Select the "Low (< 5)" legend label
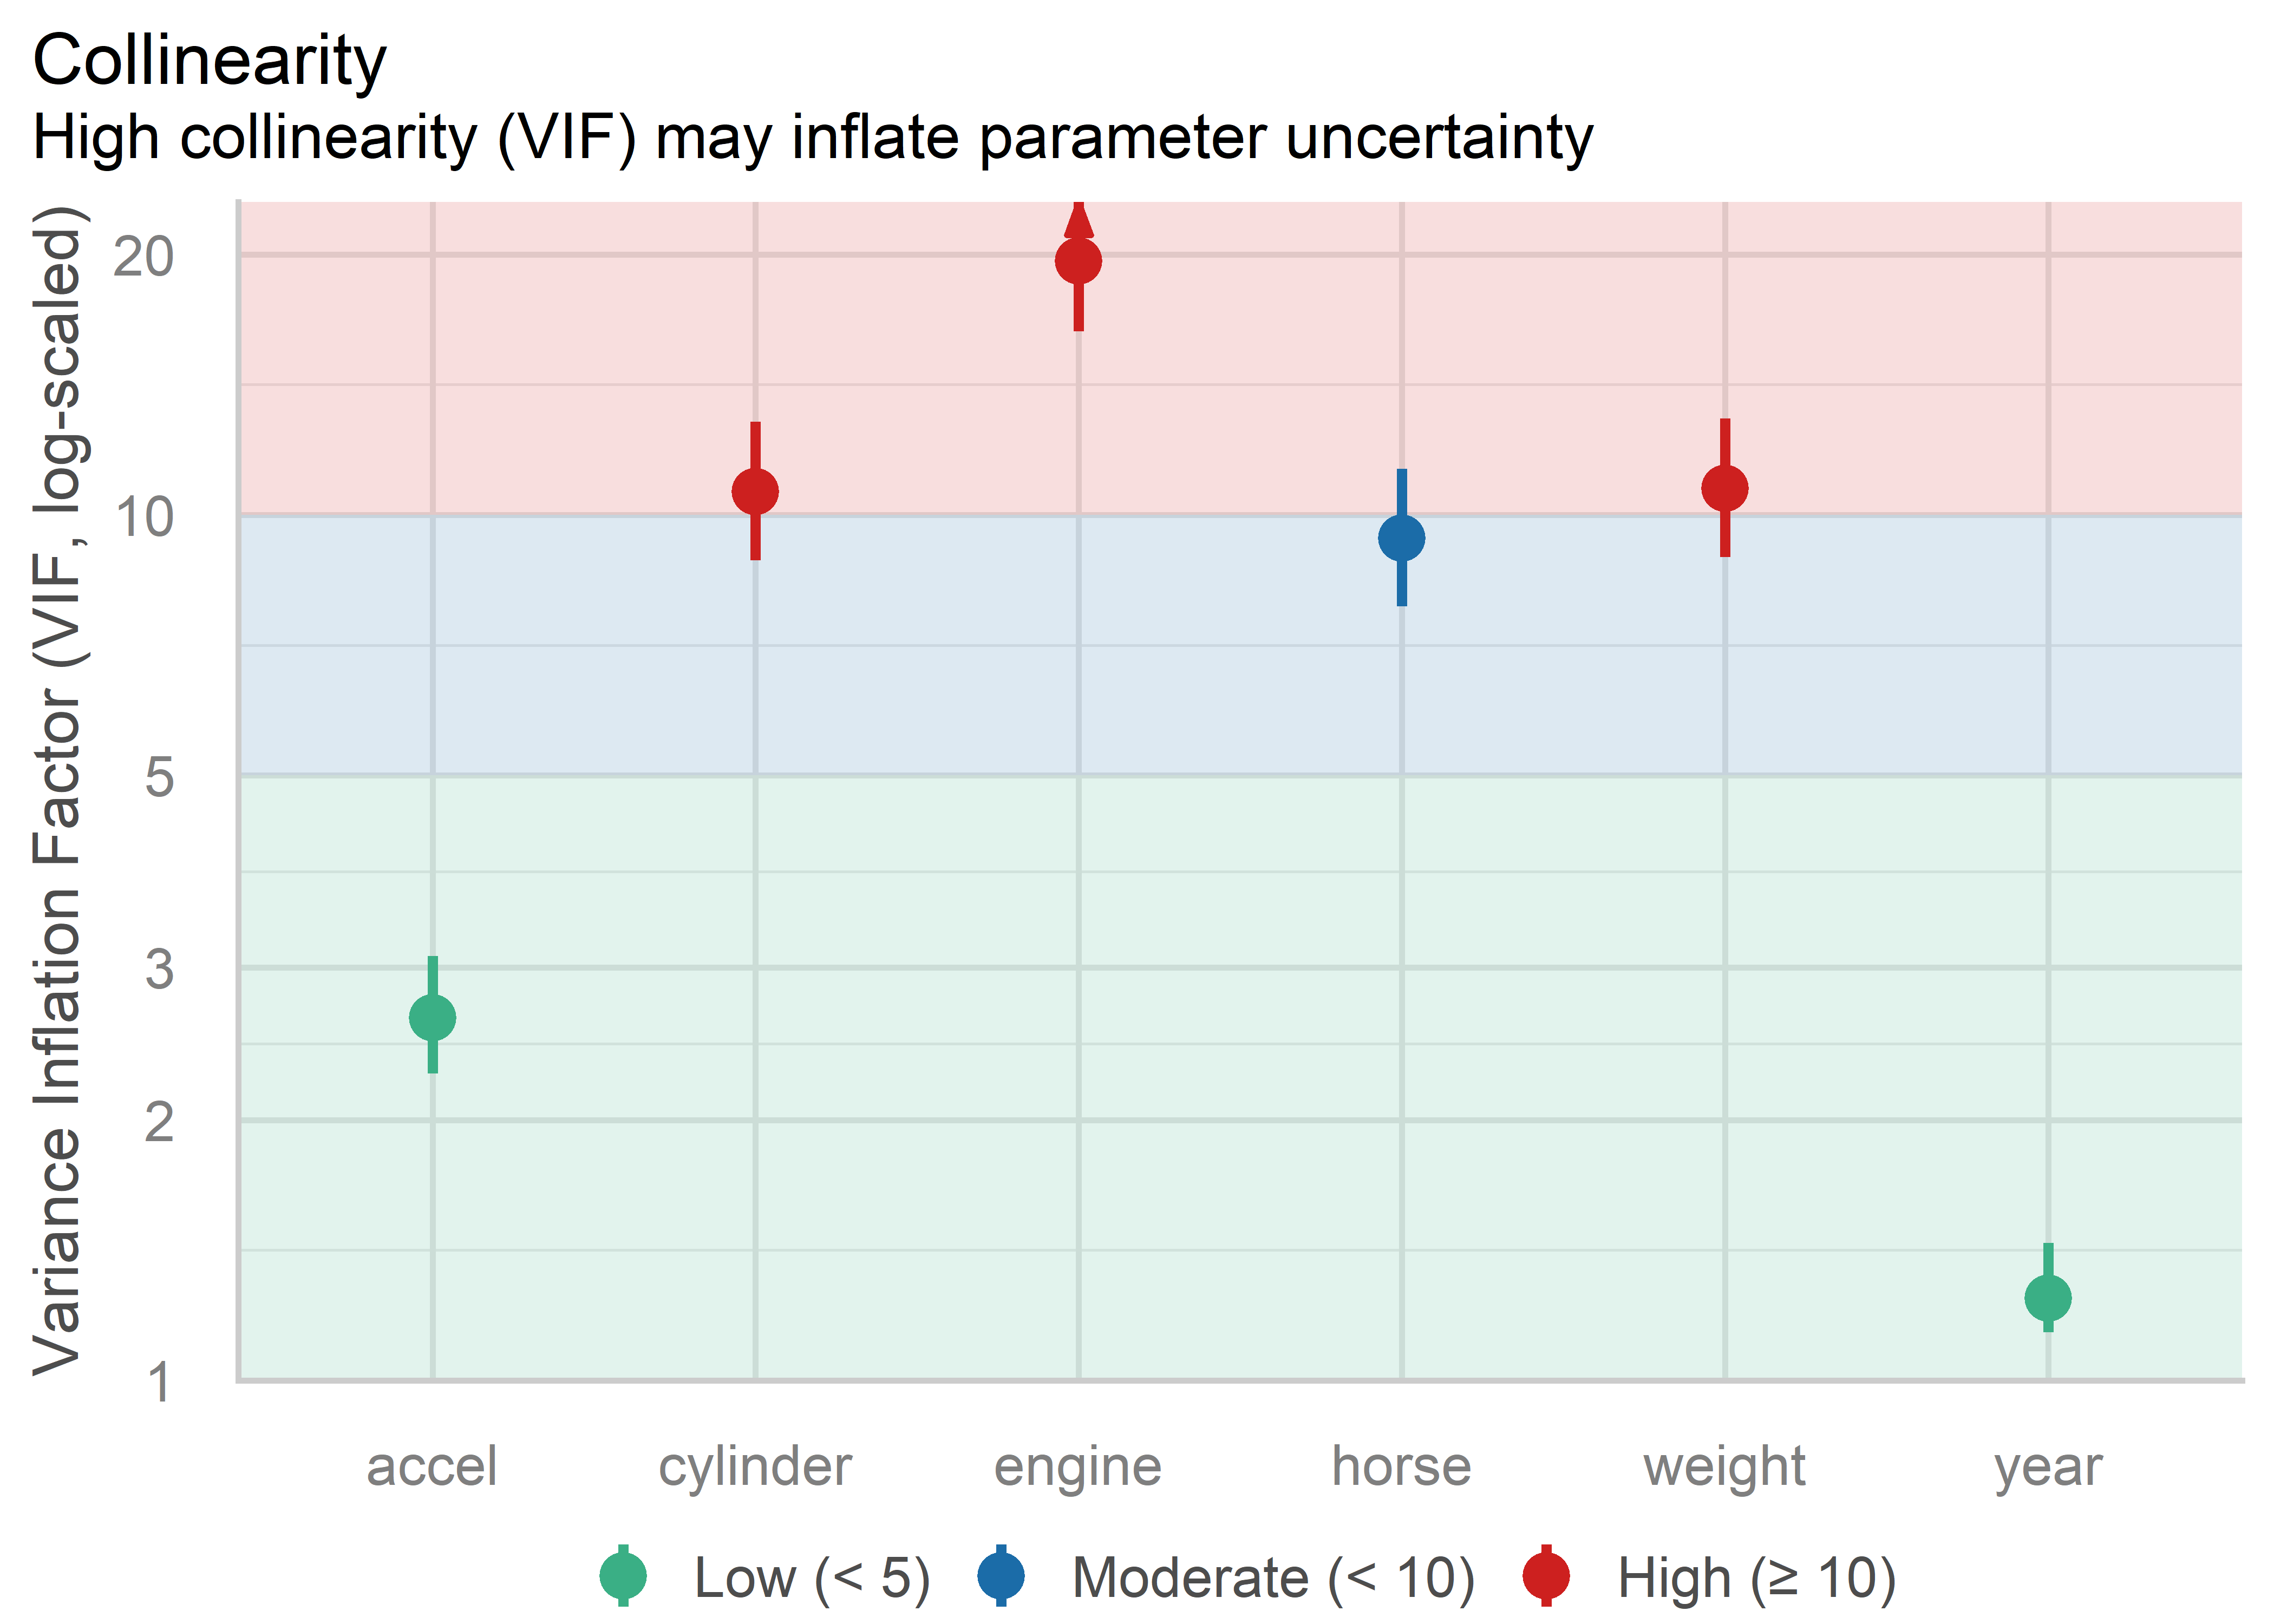This screenshot has width=2274, height=1624. coord(812,1578)
